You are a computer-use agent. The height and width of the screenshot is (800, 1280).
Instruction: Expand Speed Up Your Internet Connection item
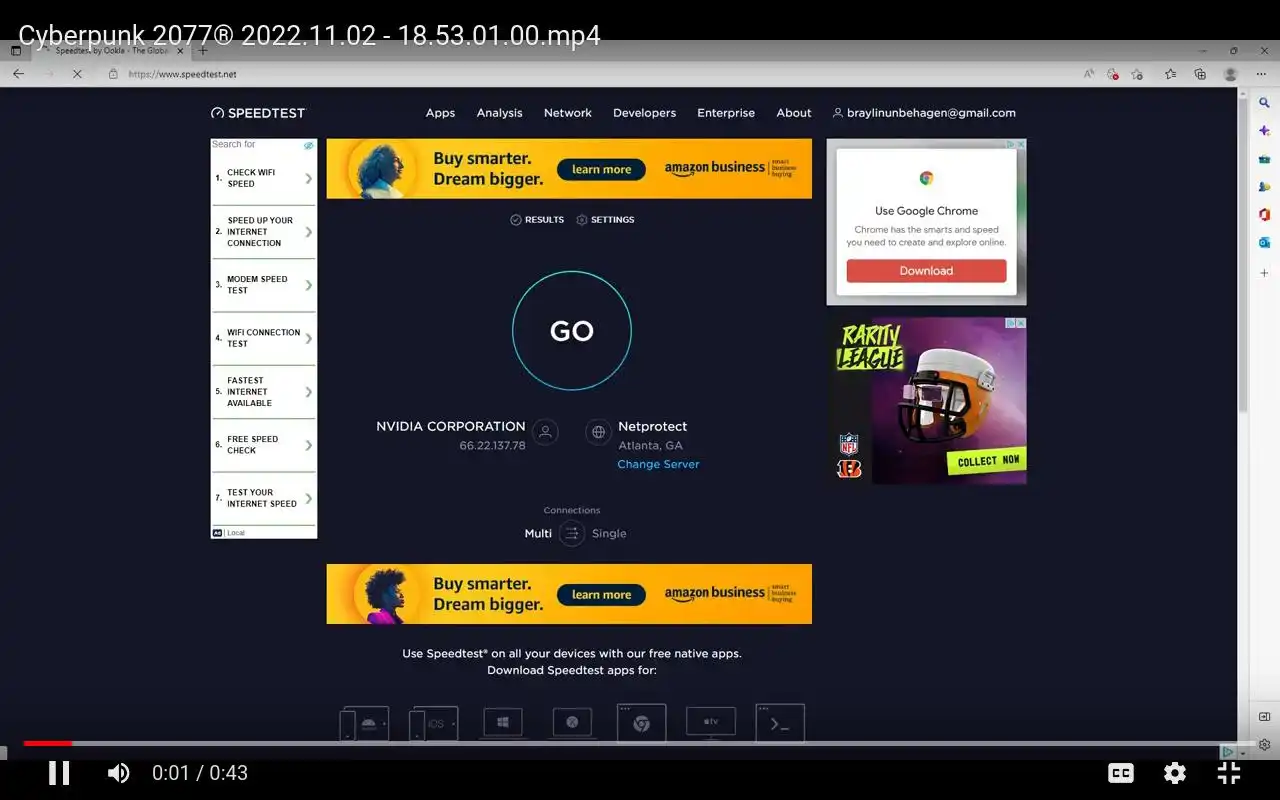pyautogui.click(x=264, y=232)
